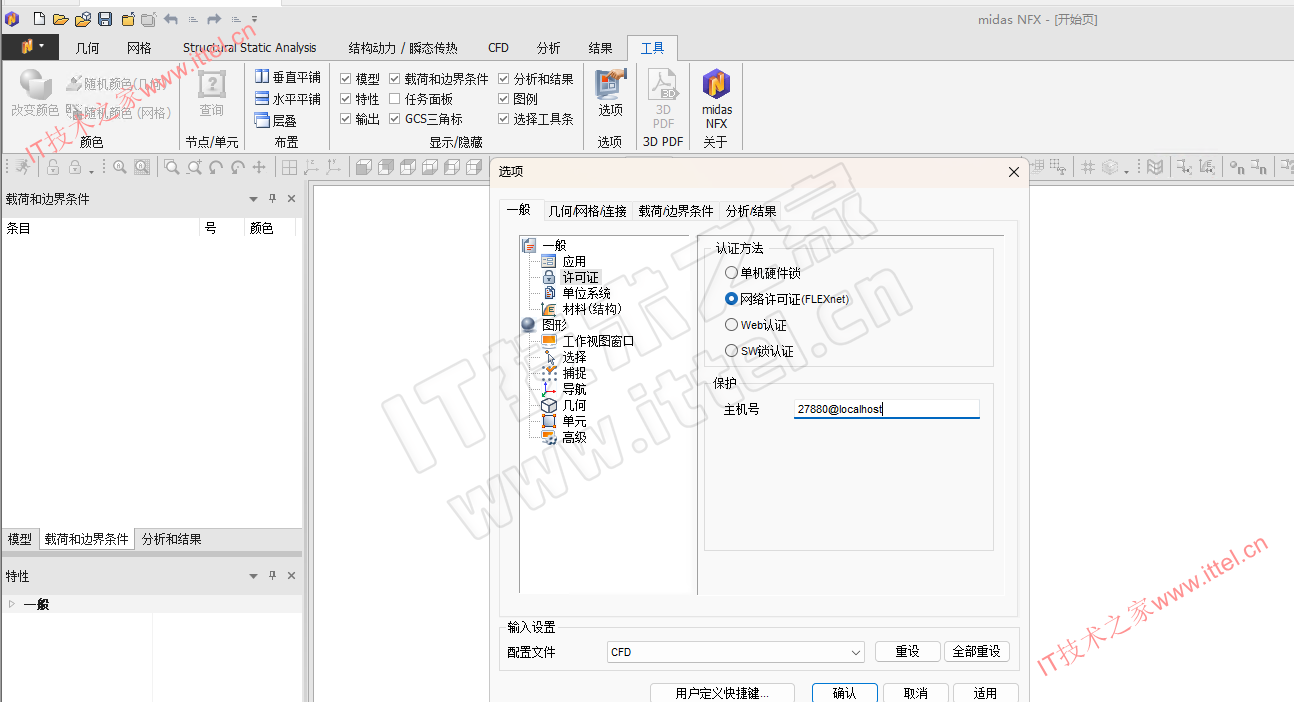Viewport: 1294px width, 702px height.
Task: Switch to the 网格 ribbon tab
Action: (139, 48)
